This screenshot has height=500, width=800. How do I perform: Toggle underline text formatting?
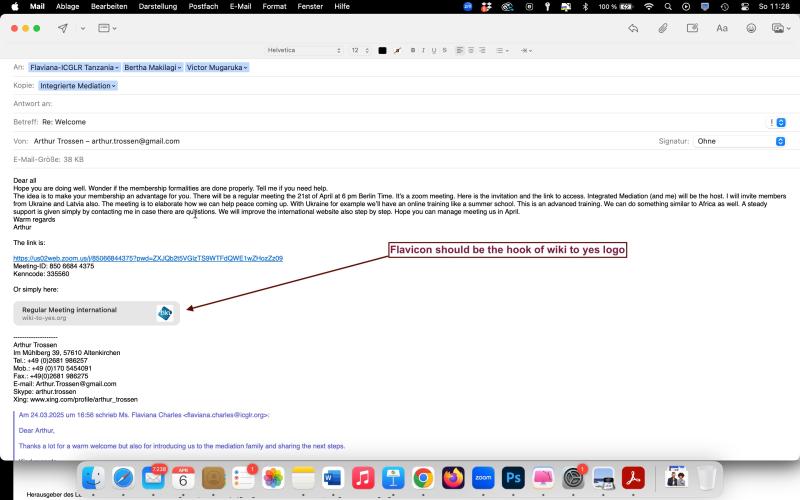click(434, 50)
